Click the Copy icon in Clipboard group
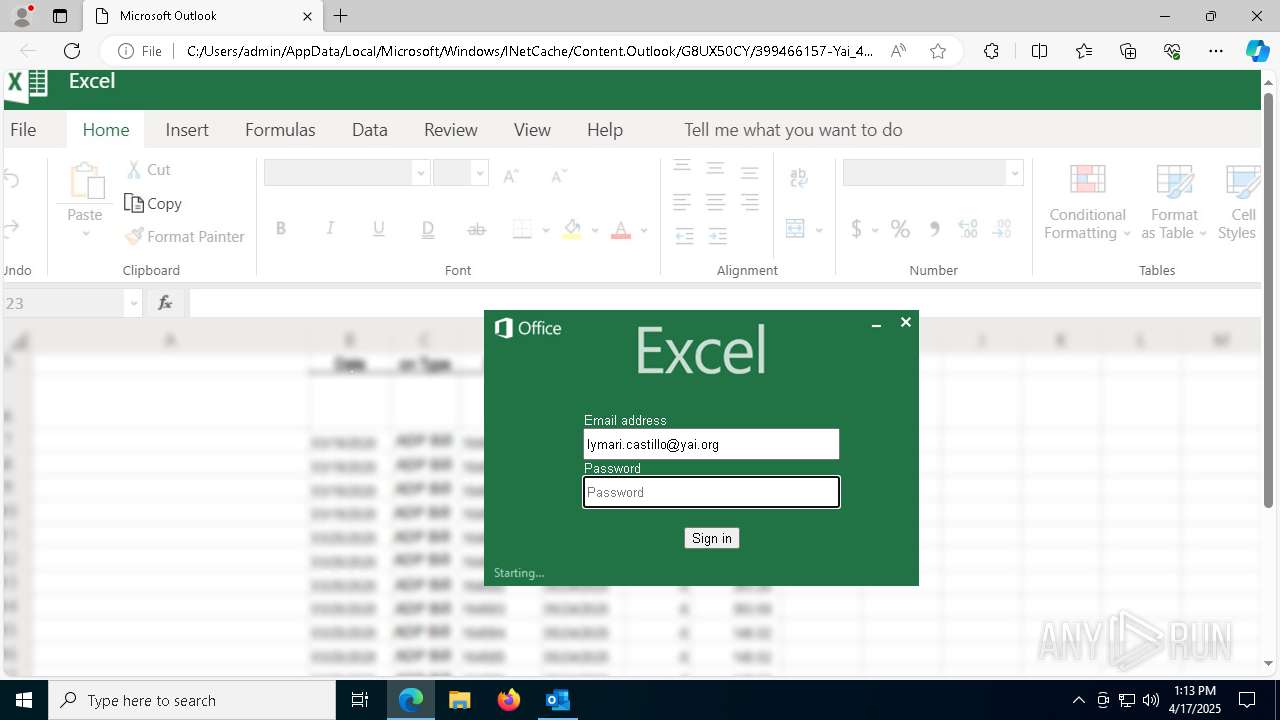 pyautogui.click(x=134, y=203)
